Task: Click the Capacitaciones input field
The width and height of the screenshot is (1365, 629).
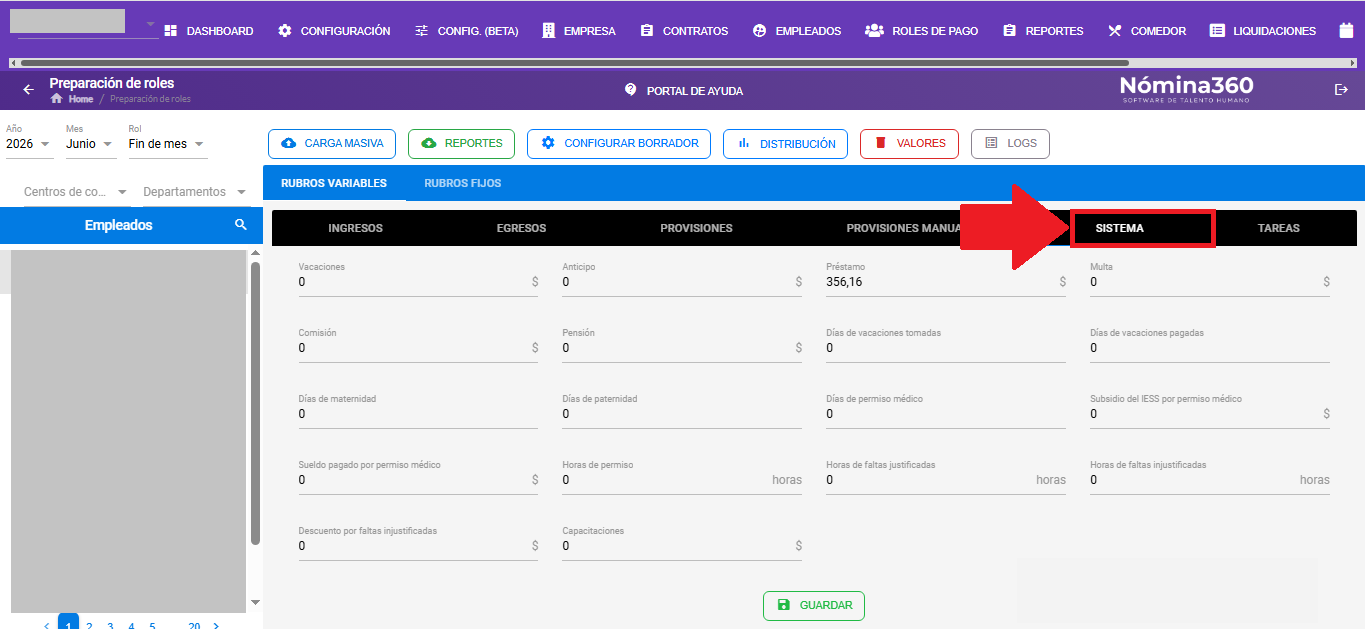Action: [x=682, y=547]
